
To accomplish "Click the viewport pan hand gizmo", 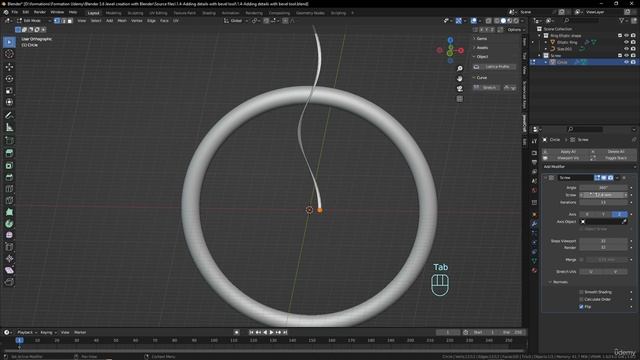I will point(460,78).
